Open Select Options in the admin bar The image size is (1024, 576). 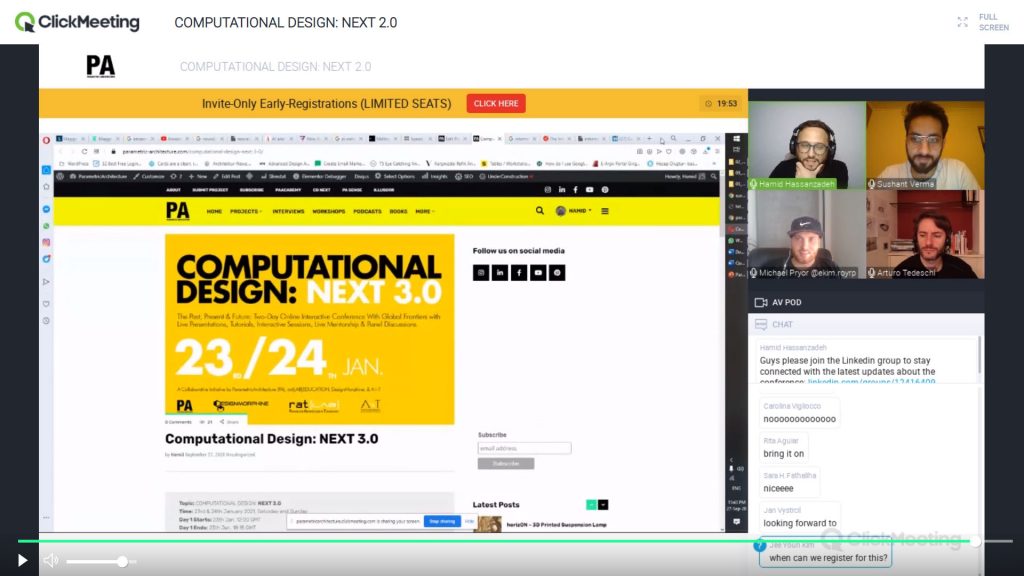click(x=395, y=176)
